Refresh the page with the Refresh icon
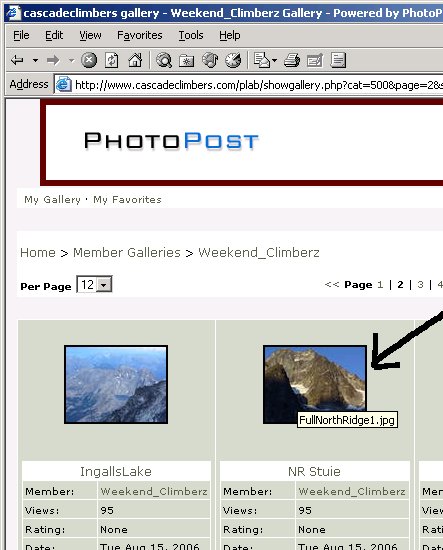The height and width of the screenshot is (550, 443). coord(112,60)
